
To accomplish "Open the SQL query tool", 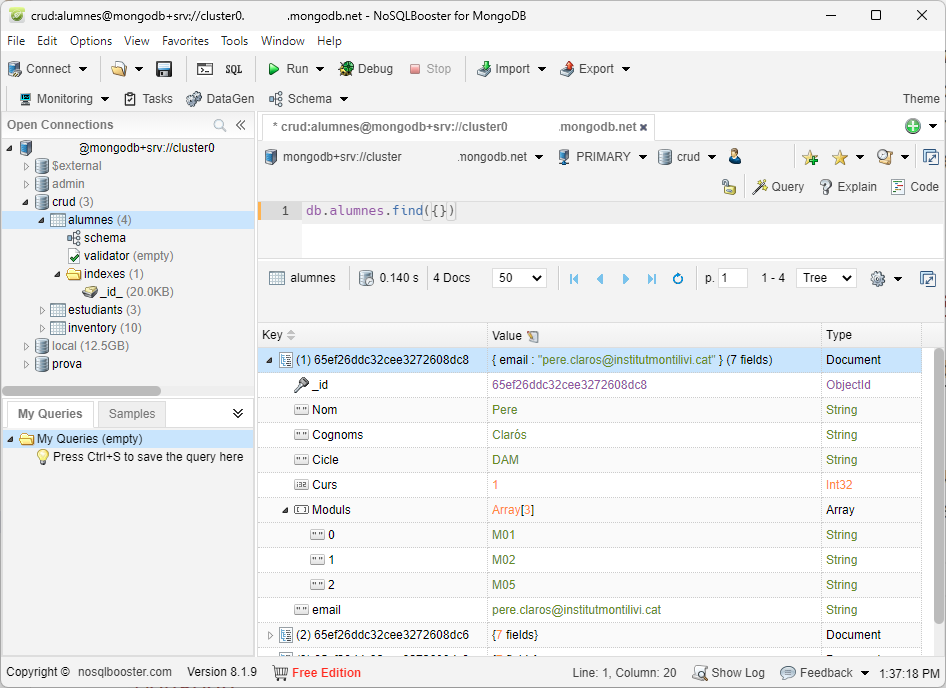I will (x=233, y=69).
